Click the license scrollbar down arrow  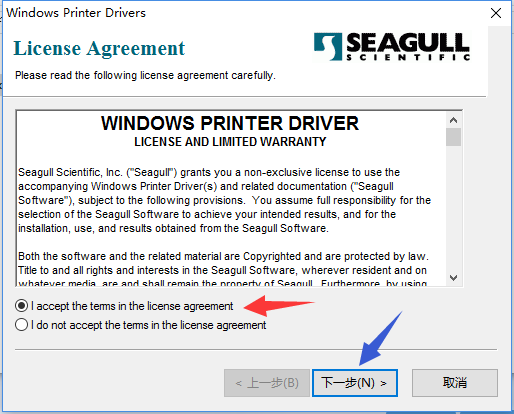pos(453,278)
